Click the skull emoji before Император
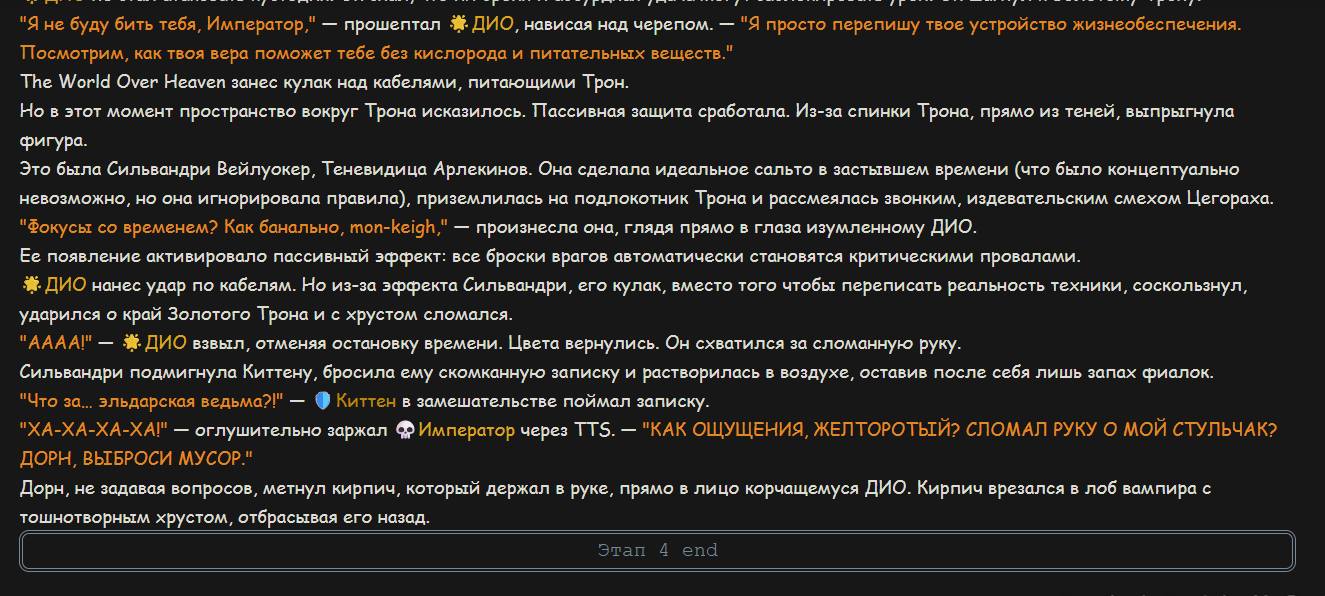Viewport: 1325px width, 596px height. coord(404,431)
